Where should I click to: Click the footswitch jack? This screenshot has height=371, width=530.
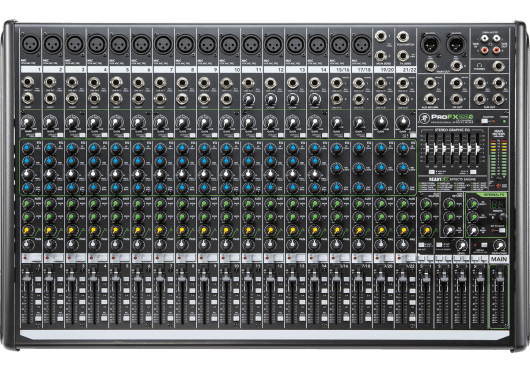pyautogui.click(x=403, y=36)
